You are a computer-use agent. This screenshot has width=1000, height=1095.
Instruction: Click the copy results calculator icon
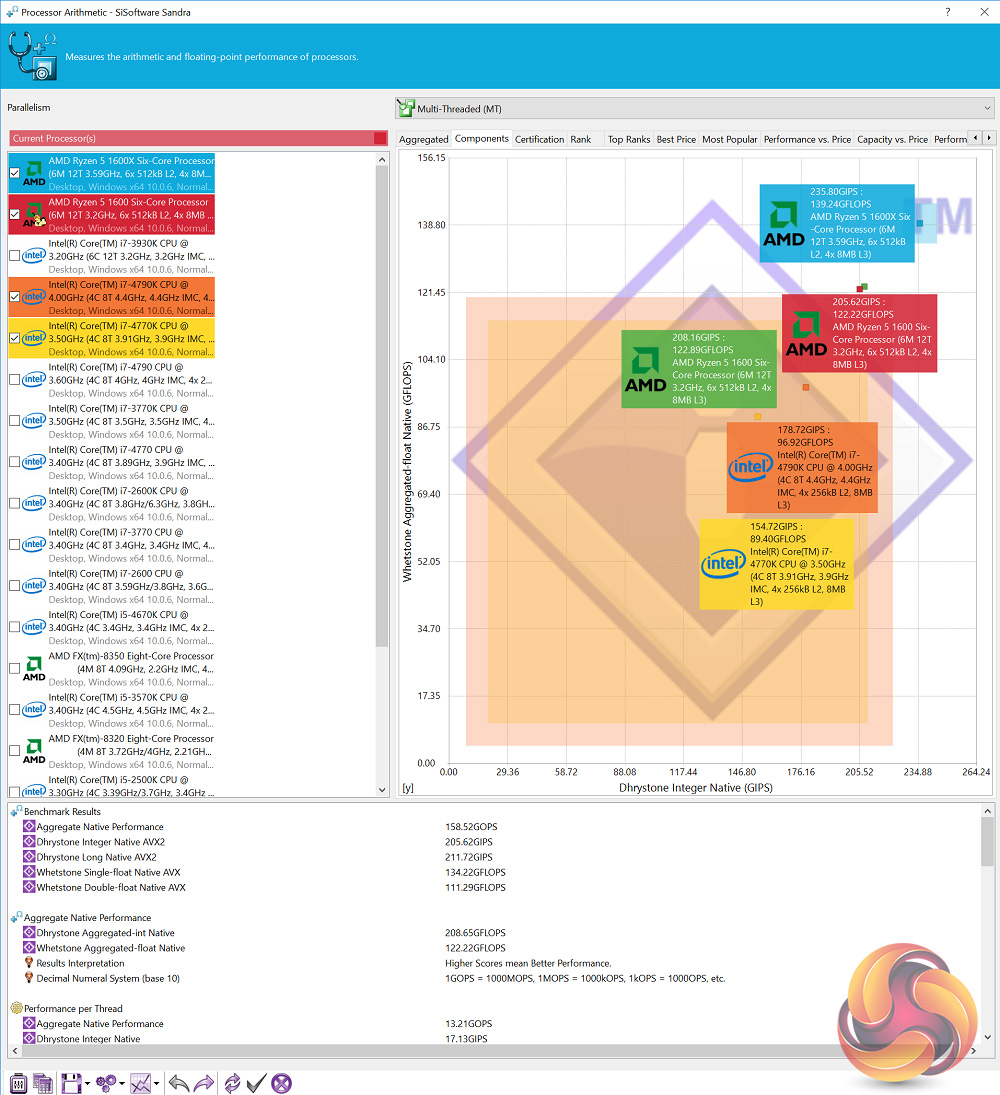(x=43, y=1083)
